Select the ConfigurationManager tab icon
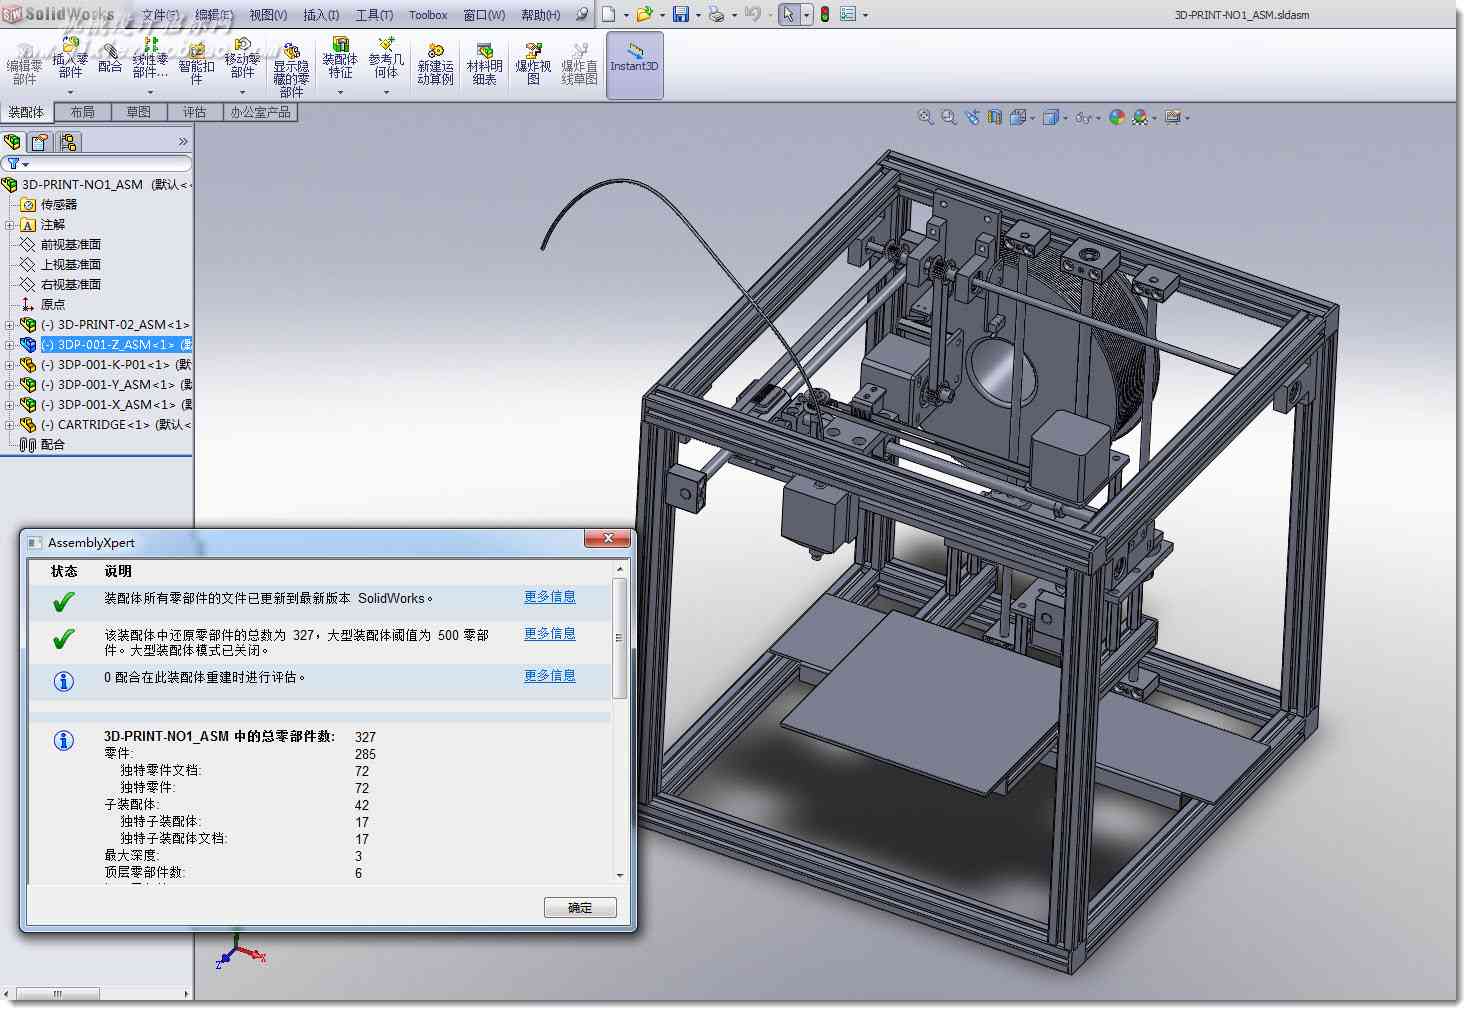This screenshot has width=1471, height=1015. [68, 142]
